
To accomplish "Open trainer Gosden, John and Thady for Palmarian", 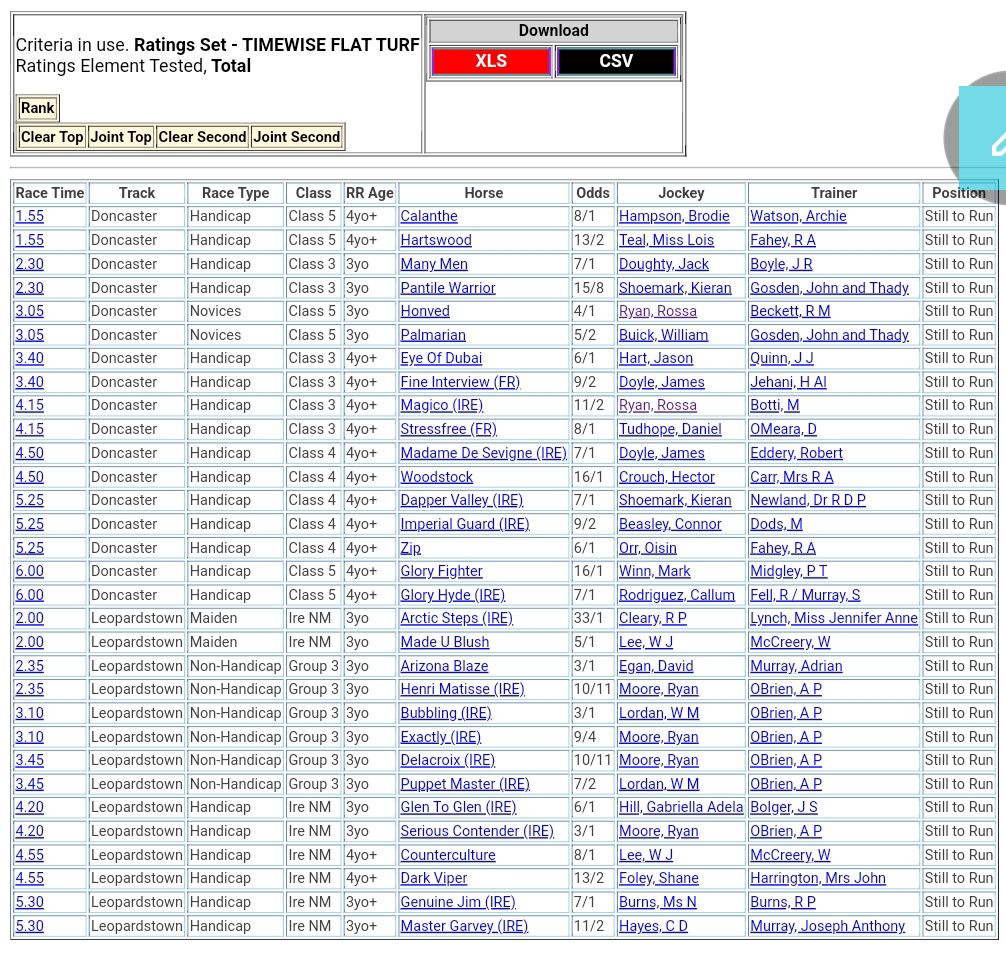I will 829,335.
